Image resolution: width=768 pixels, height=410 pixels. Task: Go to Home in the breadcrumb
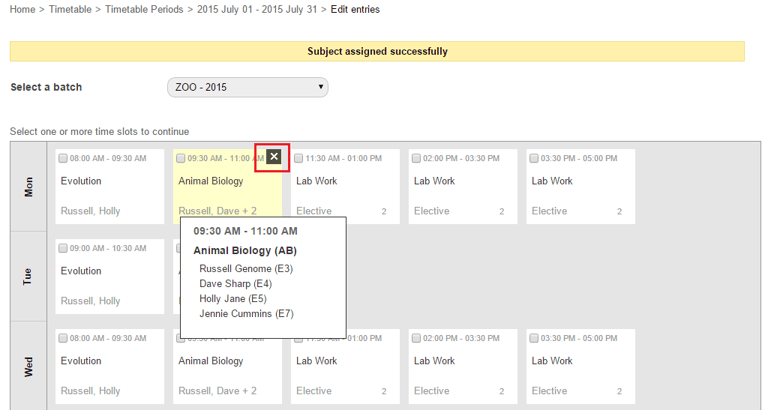(22, 9)
